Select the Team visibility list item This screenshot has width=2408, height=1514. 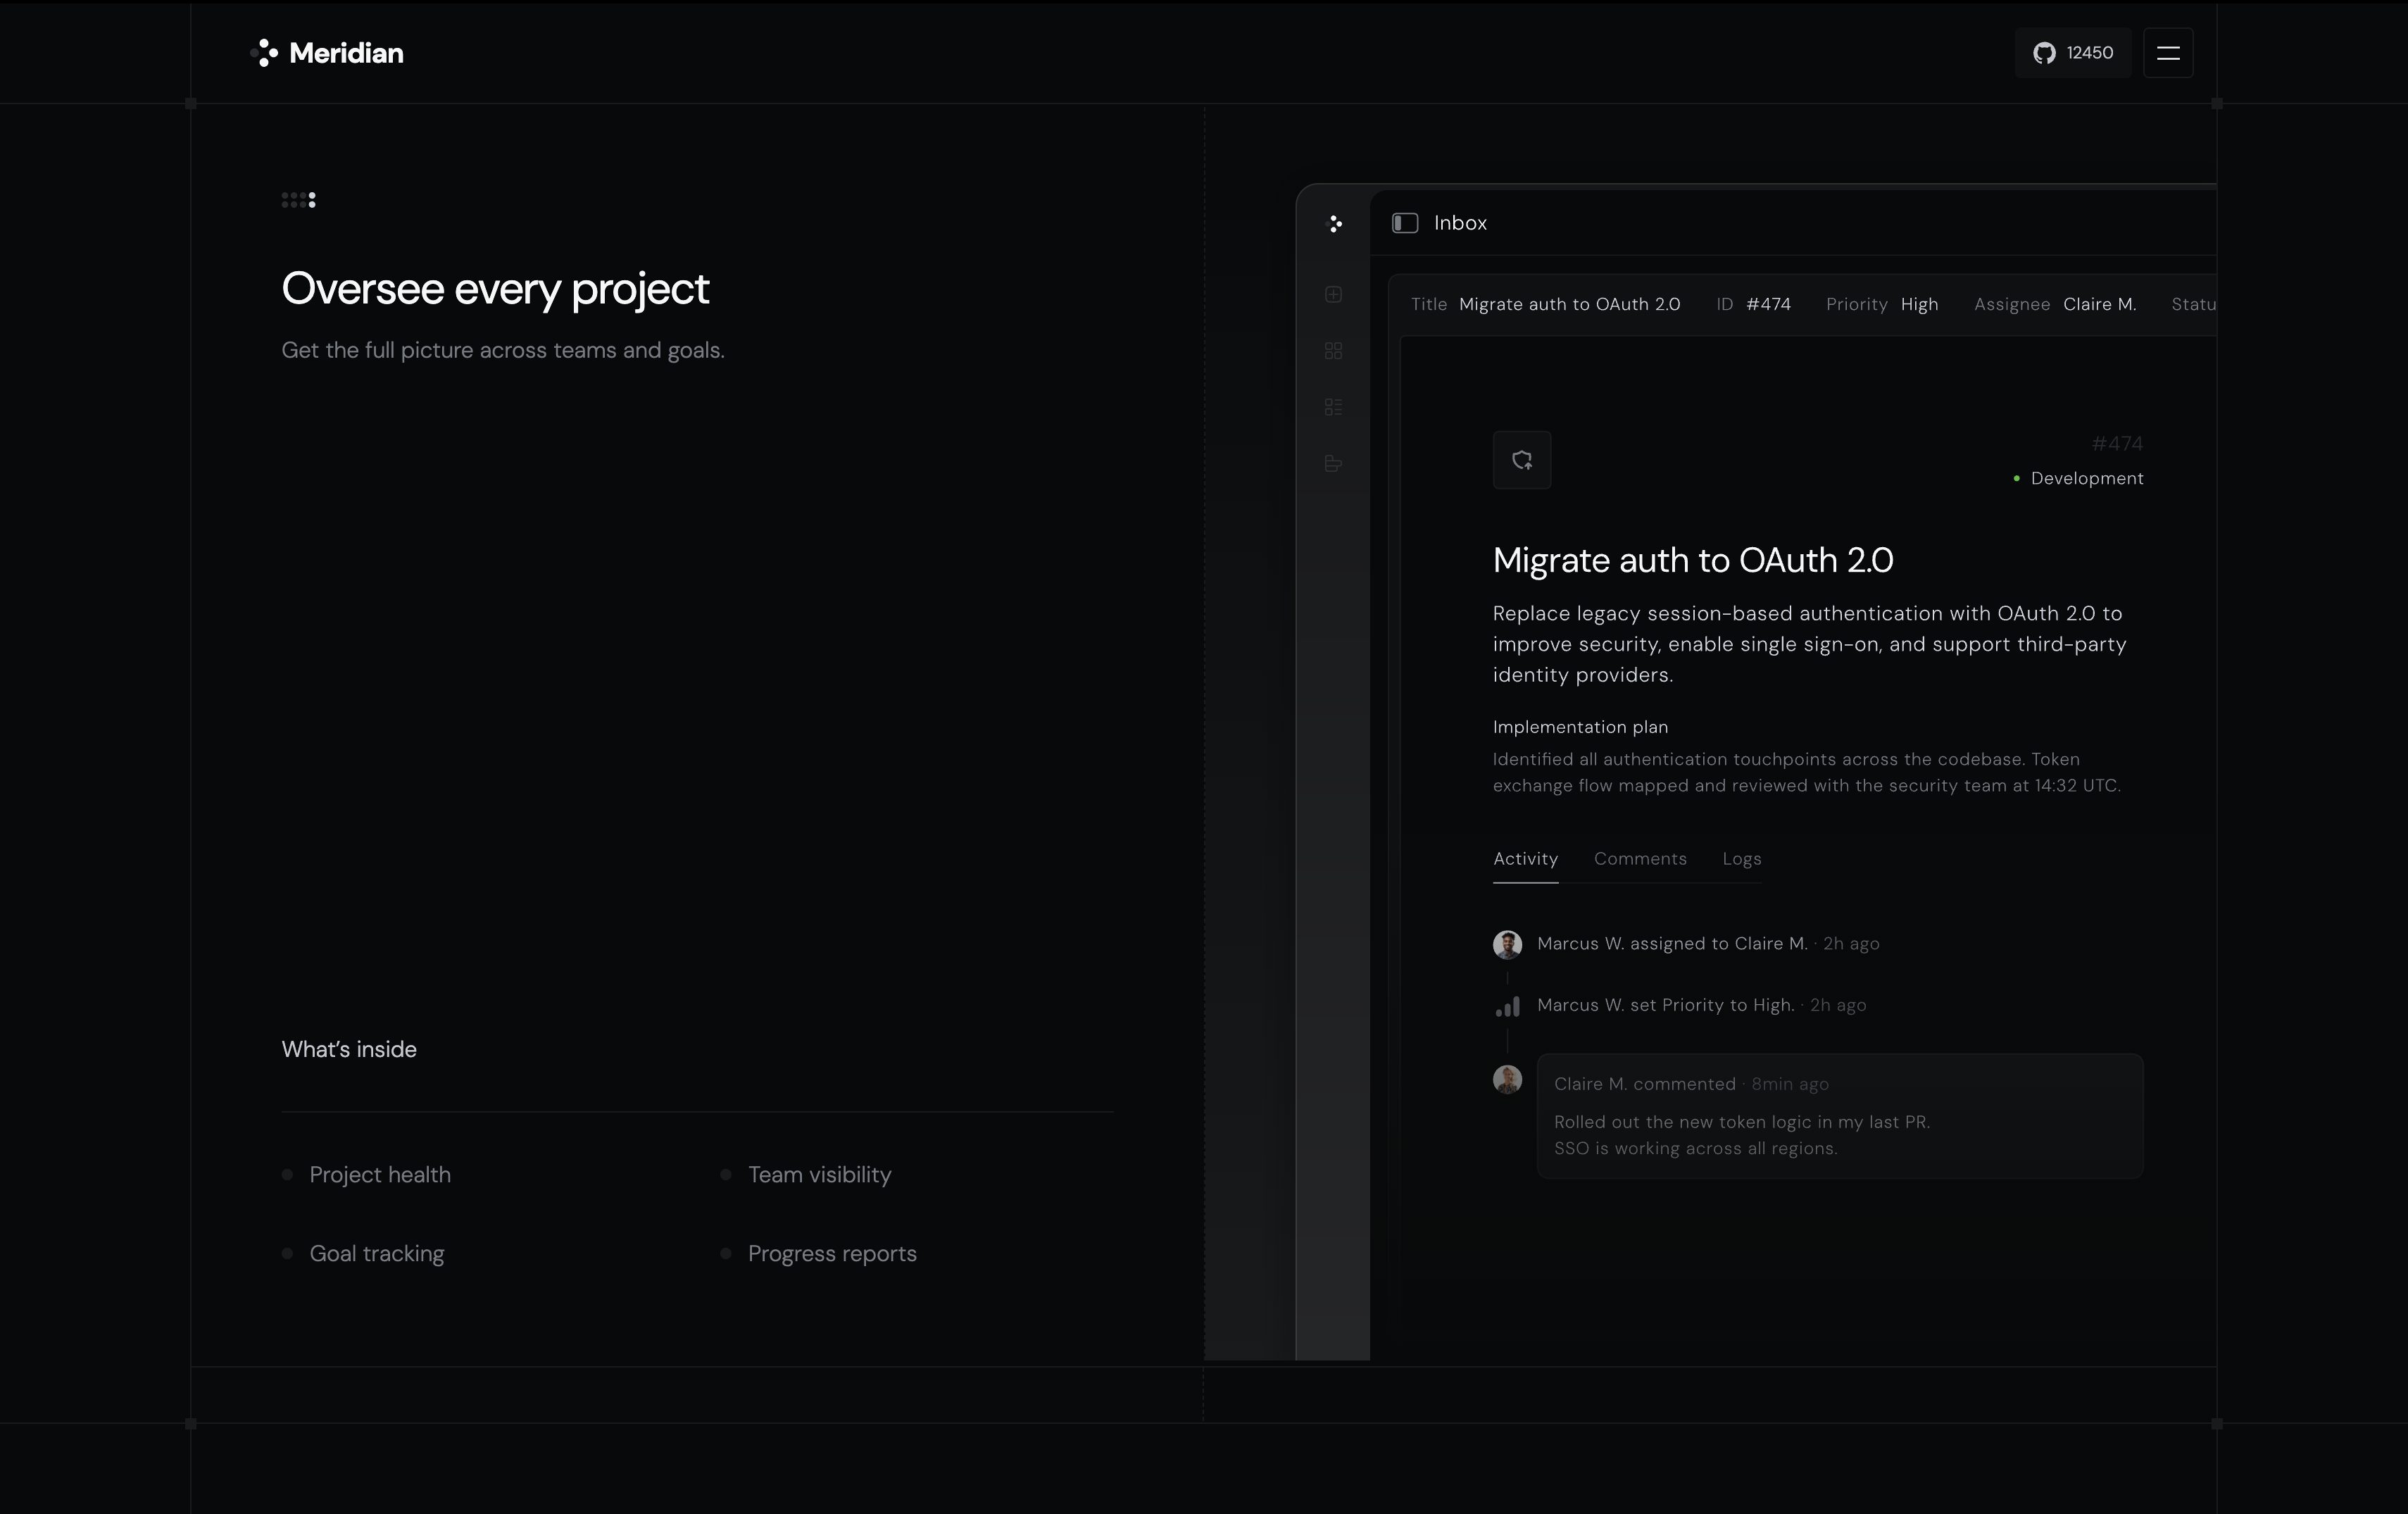pyautogui.click(x=805, y=1175)
